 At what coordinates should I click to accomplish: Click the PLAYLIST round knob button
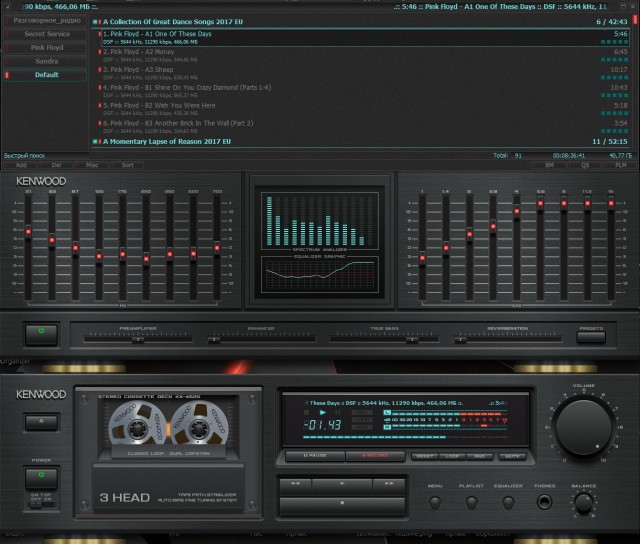click(x=471, y=502)
